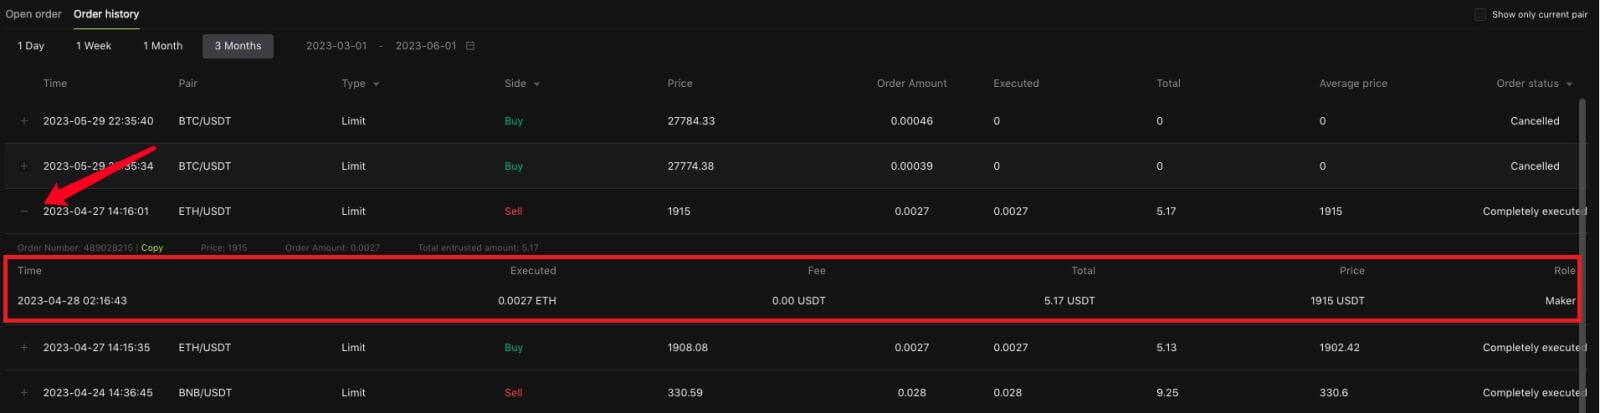Click the end date 2023-06-01 field
The image size is (1600, 413).
[x=426, y=46]
